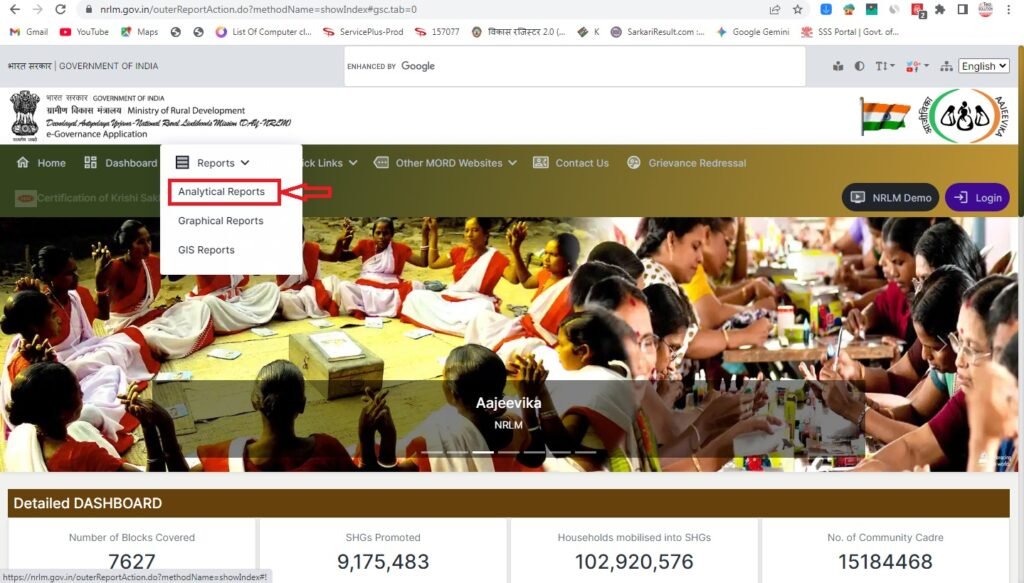Click the Home icon in navigation bar
This screenshot has height=583, width=1024.
pos(23,163)
